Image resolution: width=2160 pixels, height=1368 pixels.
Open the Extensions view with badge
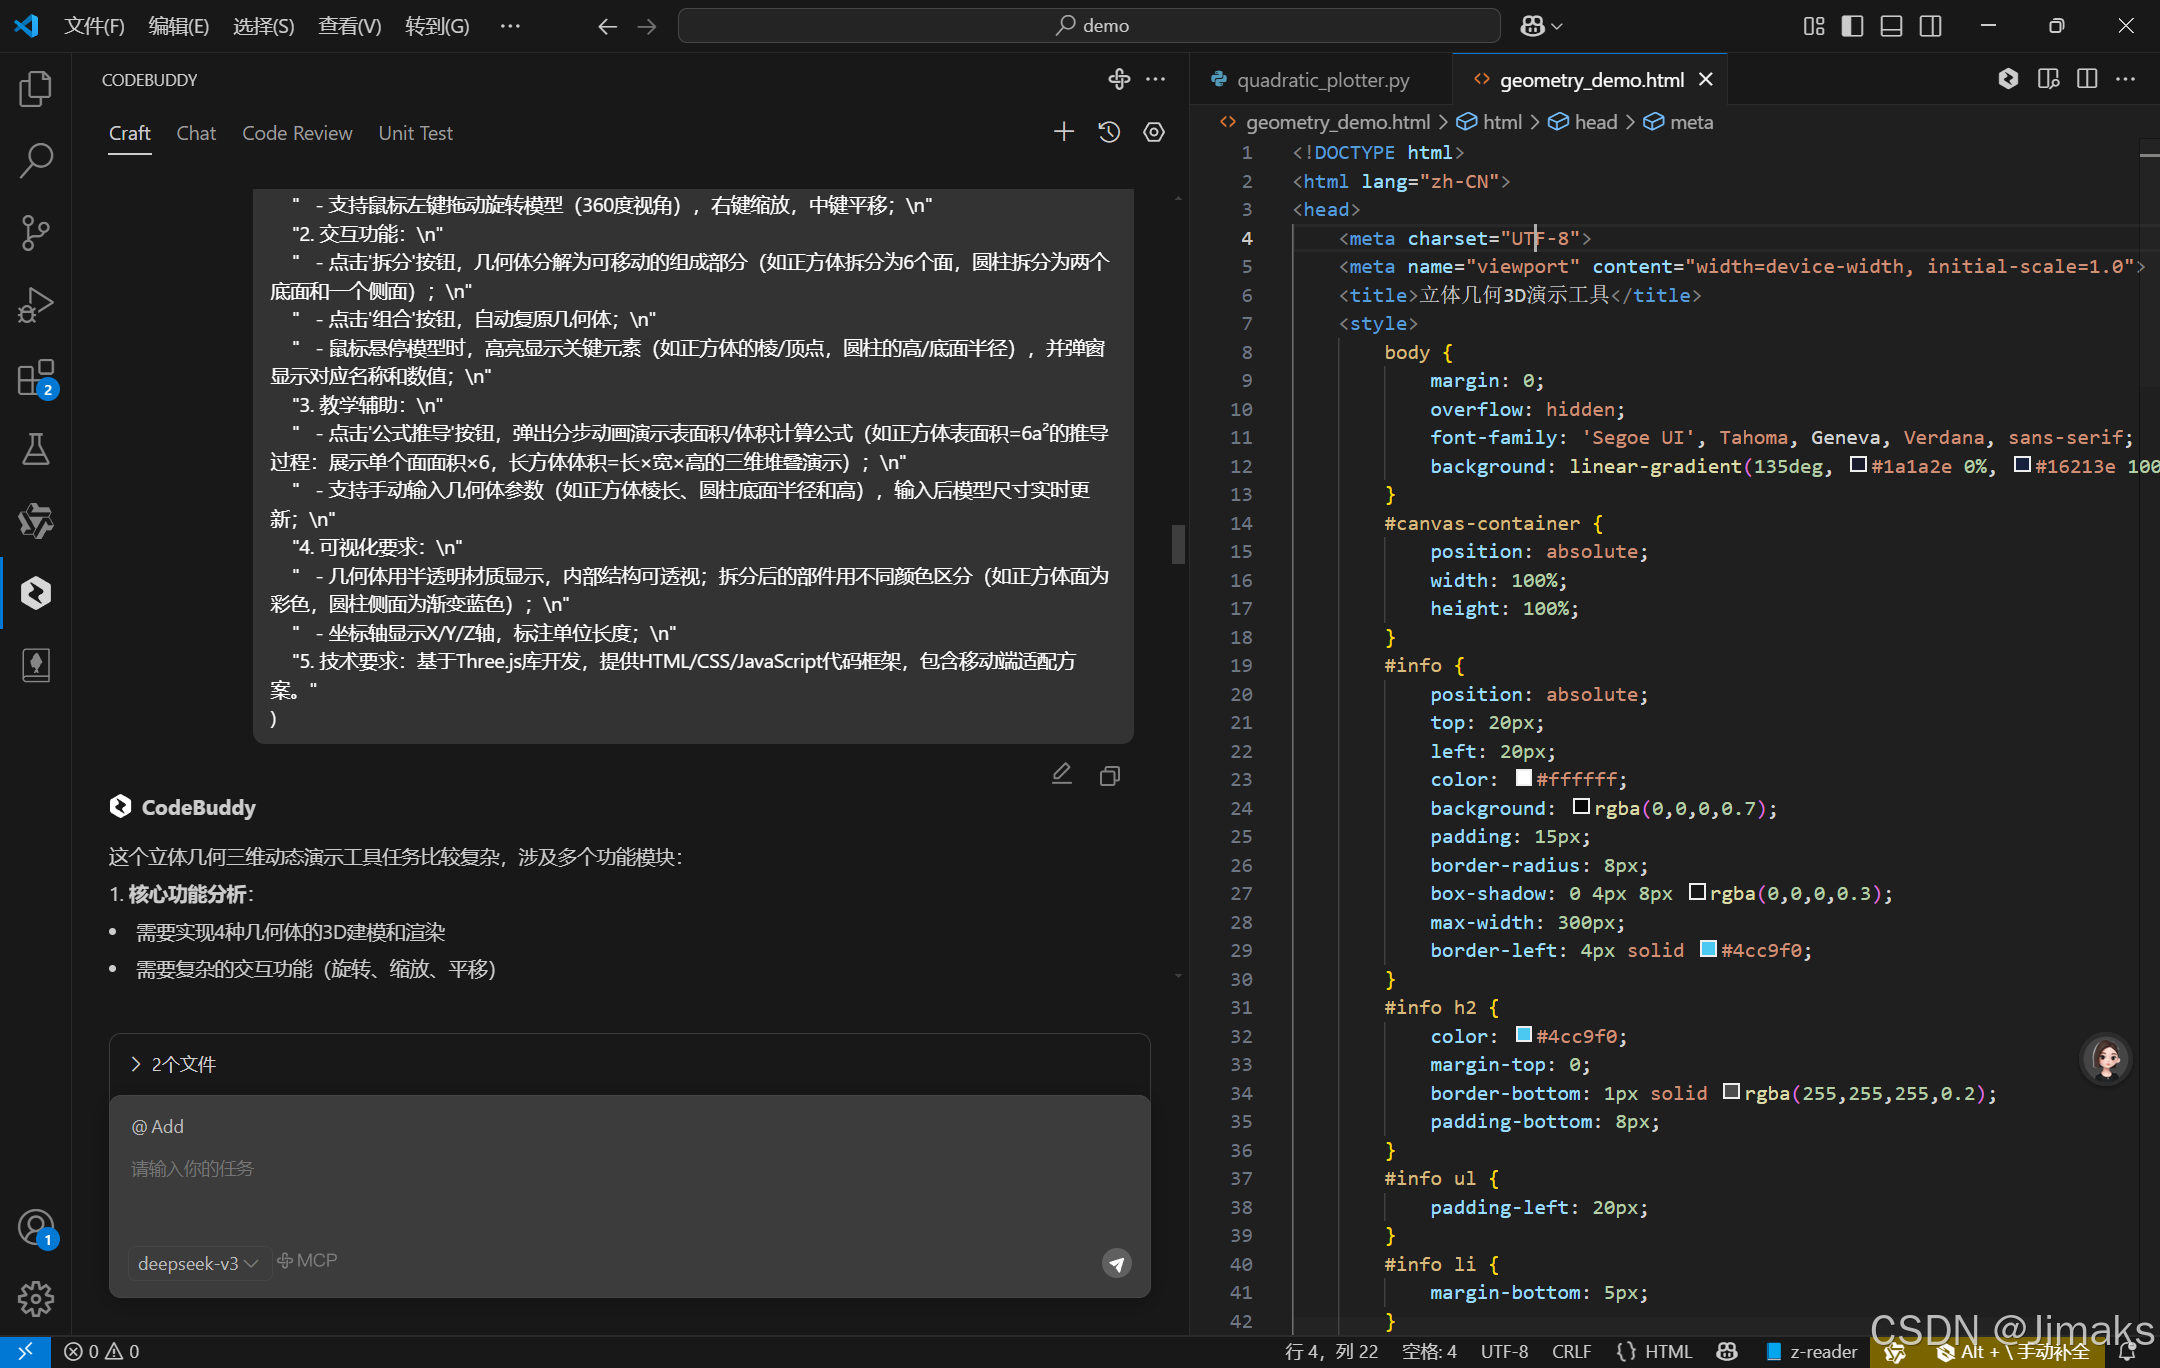coord(35,378)
